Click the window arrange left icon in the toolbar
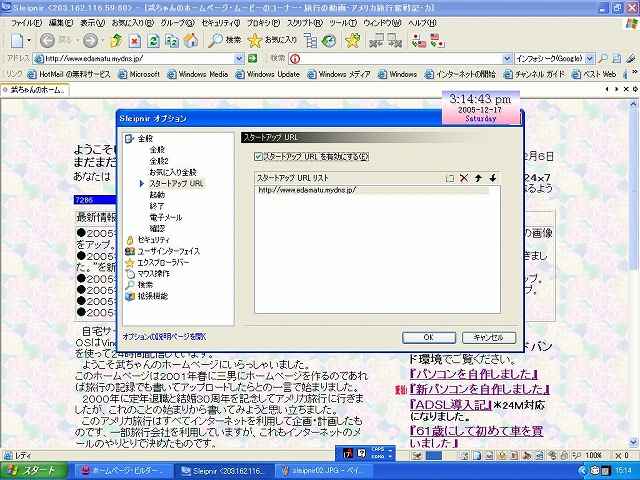 pyautogui.click(x=375, y=40)
